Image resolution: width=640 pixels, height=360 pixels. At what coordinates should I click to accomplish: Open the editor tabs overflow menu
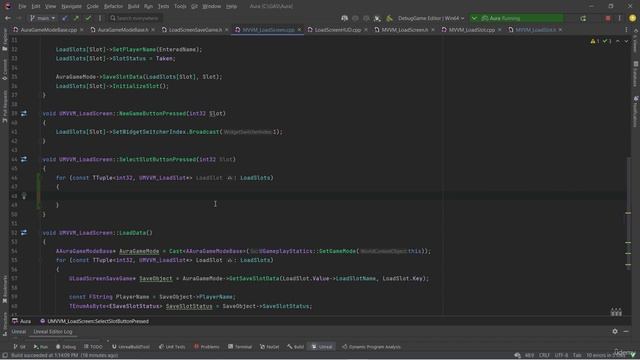pyautogui.click(x=626, y=30)
